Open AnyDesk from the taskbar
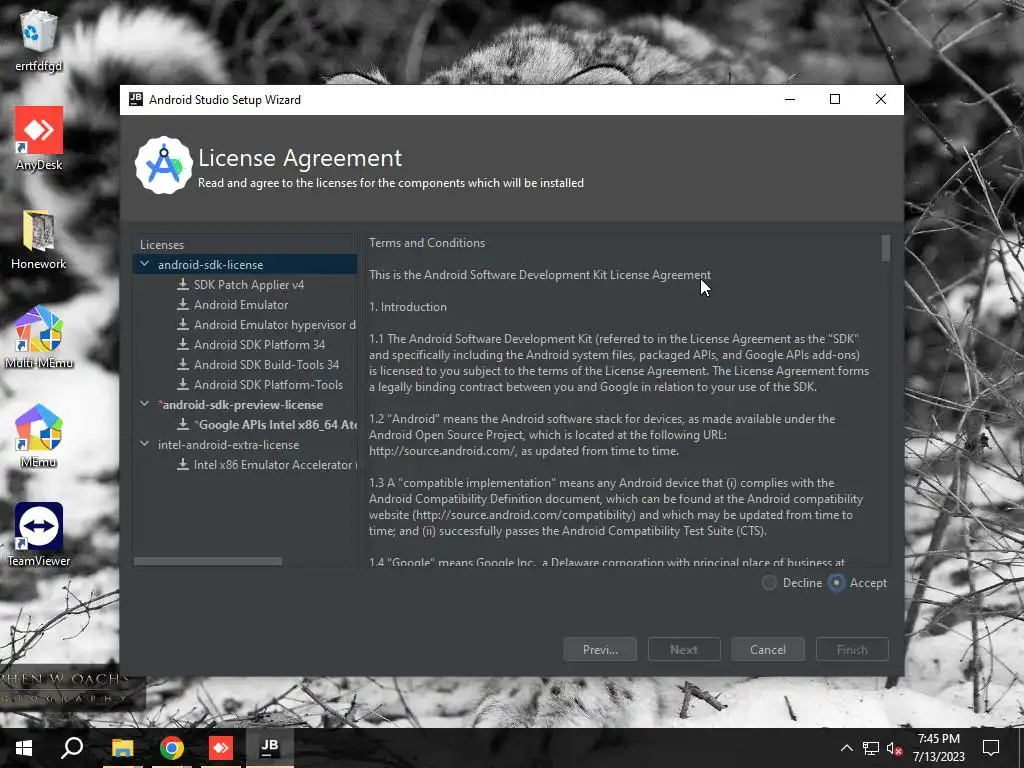The image size is (1024, 768). point(221,748)
